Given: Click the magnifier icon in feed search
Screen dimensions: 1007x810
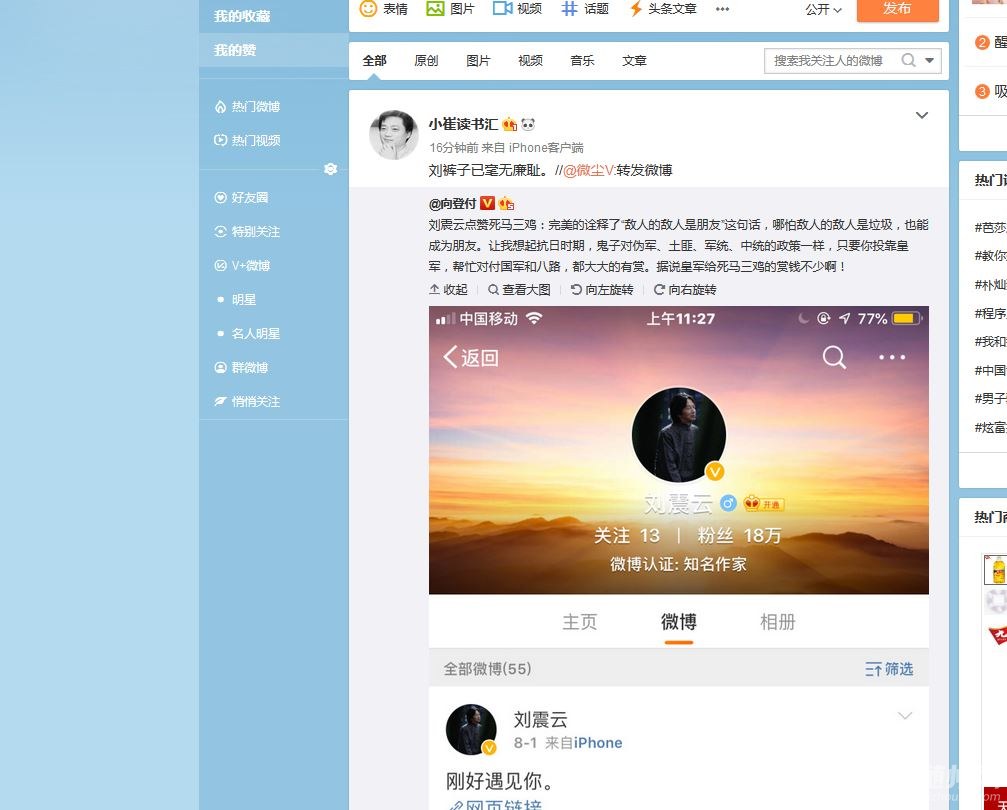Looking at the screenshot, I should click(x=908, y=60).
